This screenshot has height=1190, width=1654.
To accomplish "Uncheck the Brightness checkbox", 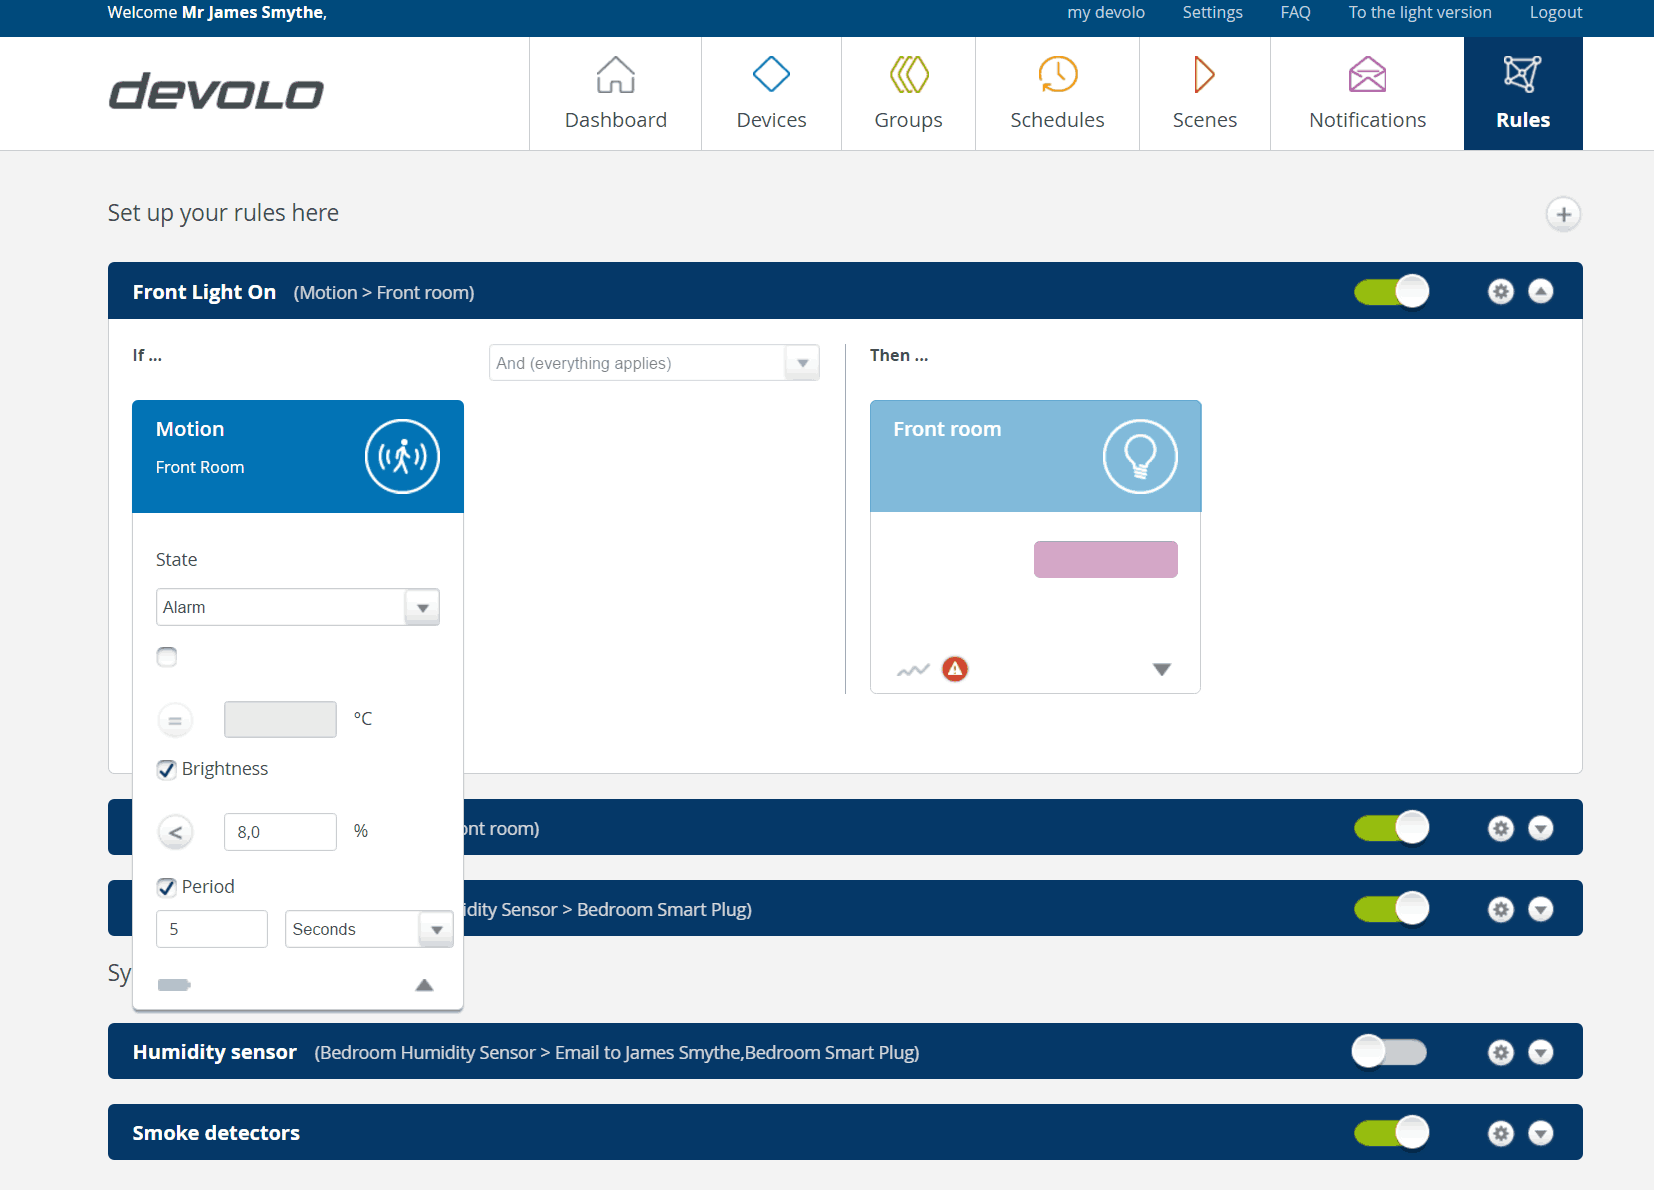I will tap(167, 769).
